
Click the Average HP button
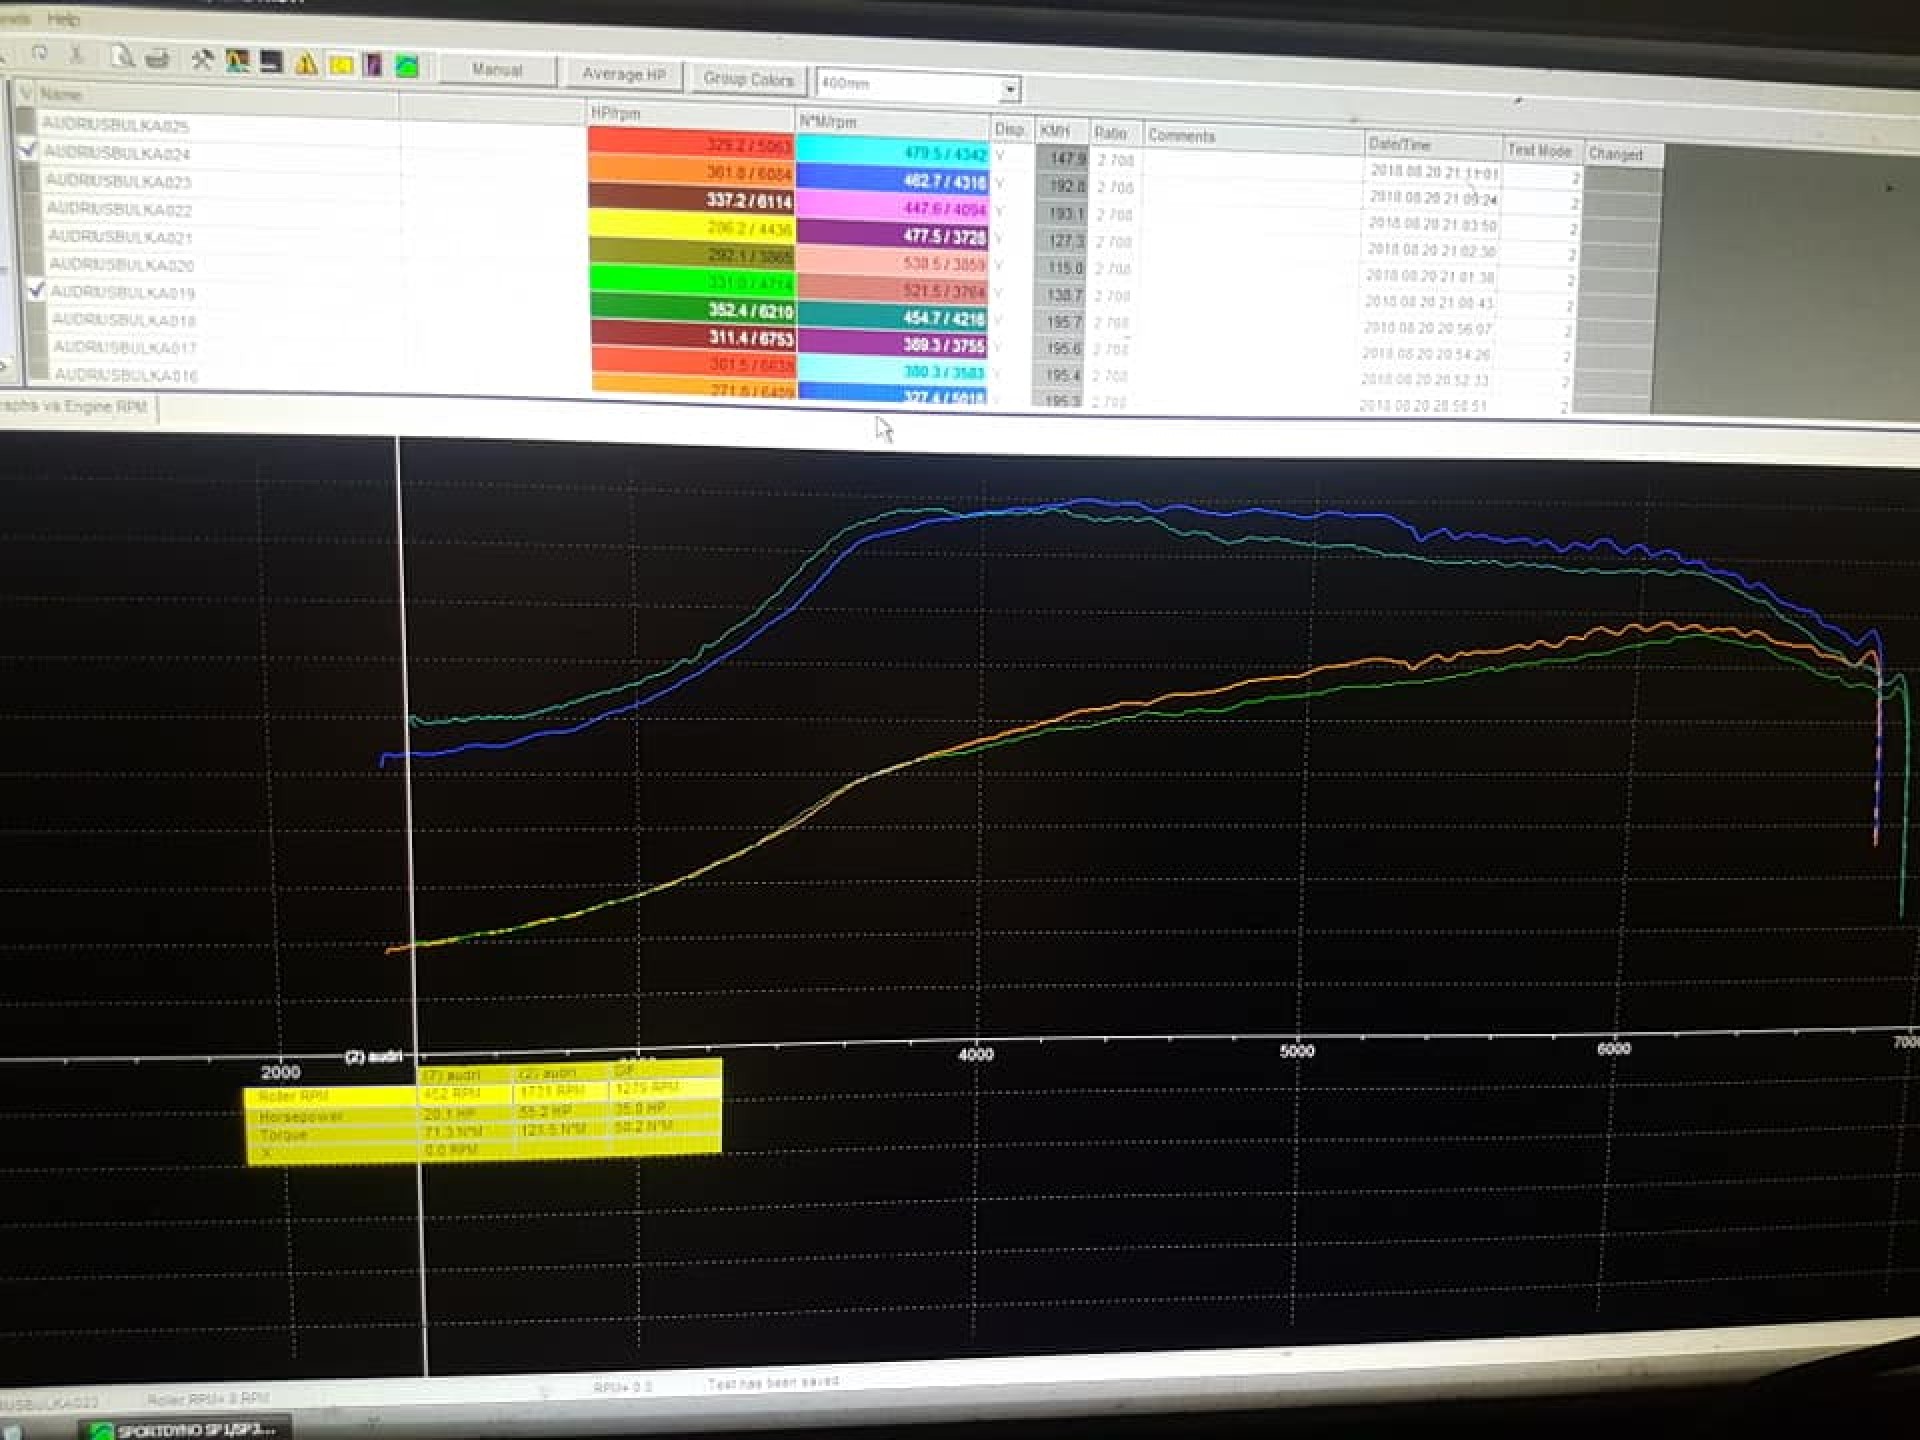pos(623,74)
